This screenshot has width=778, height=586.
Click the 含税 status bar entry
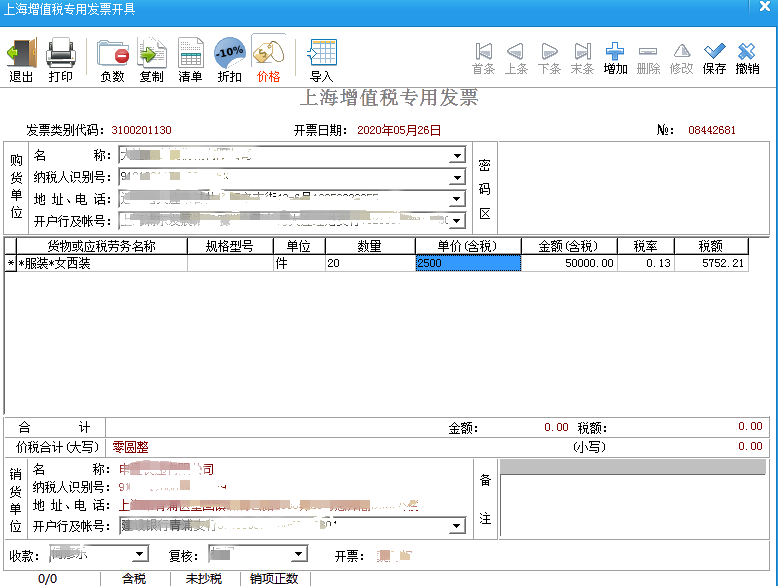134,579
